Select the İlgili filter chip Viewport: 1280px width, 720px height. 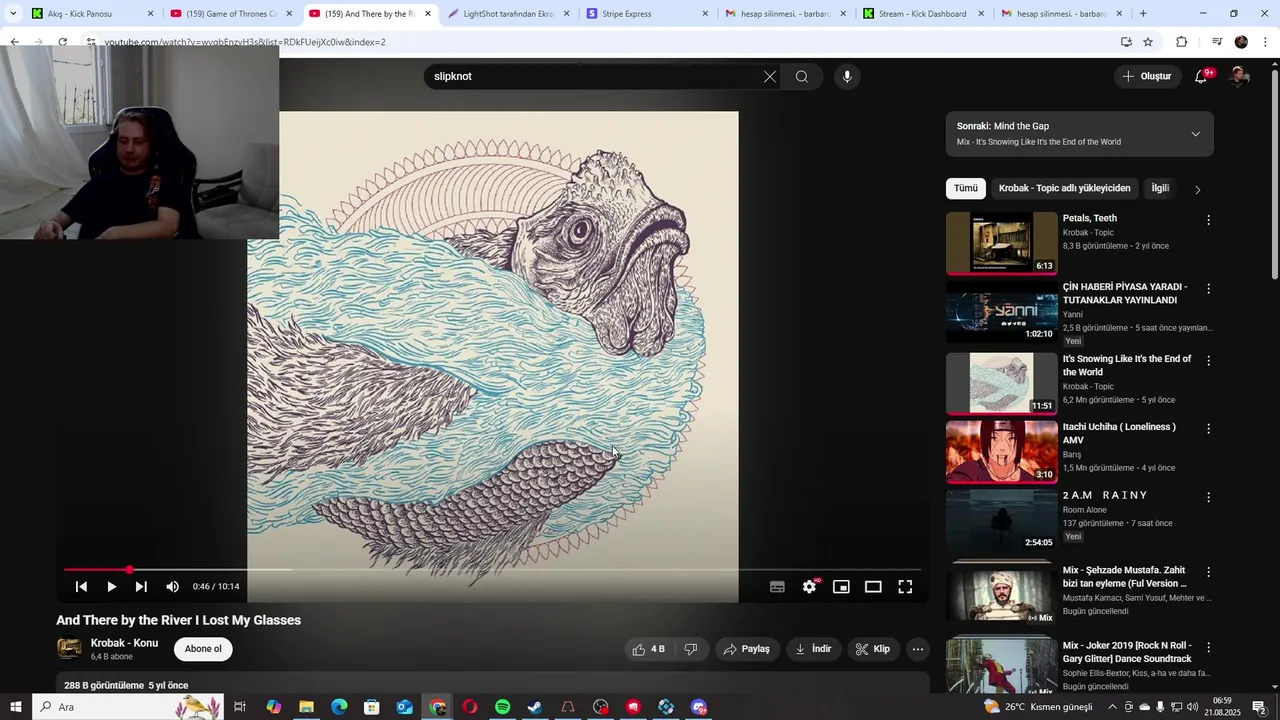tap(1160, 188)
